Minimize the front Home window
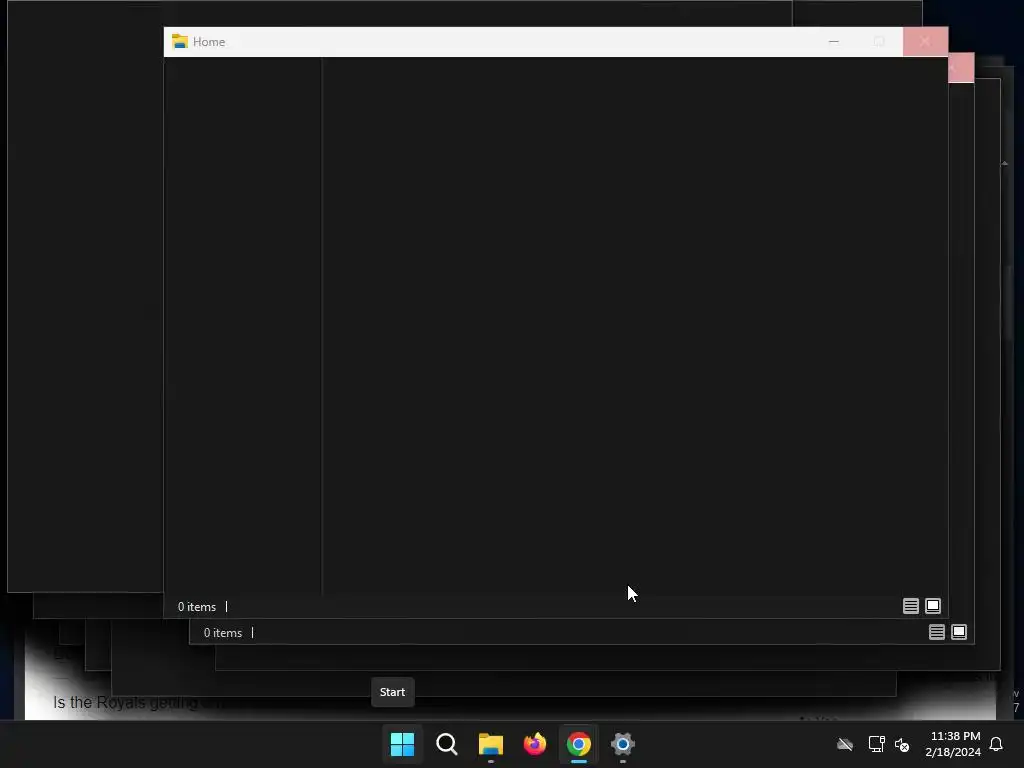Screen dimensions: 1024x768 pyautogui.click(x=834, y=41)
